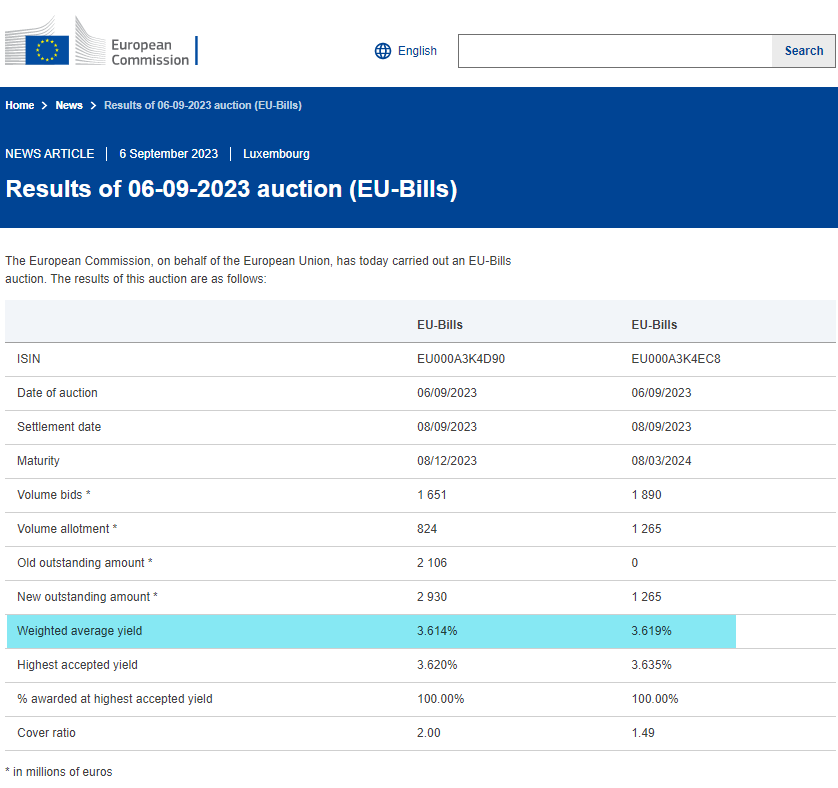Screen dimensions: 838x788
Task: Select weighted average yield '3.619%'
Action: pyautogui.click(x=651, y=631)
